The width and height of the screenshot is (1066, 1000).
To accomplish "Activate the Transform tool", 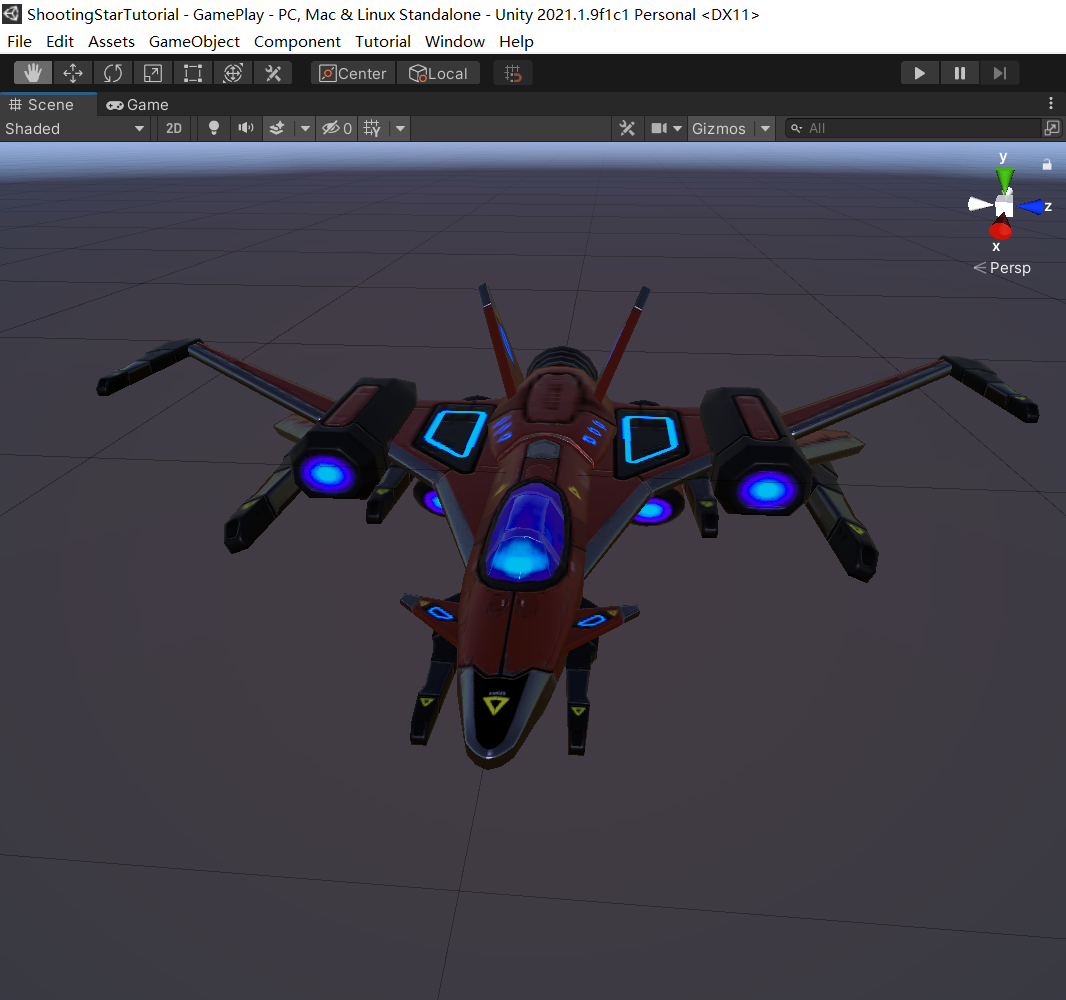I will 233,72.
